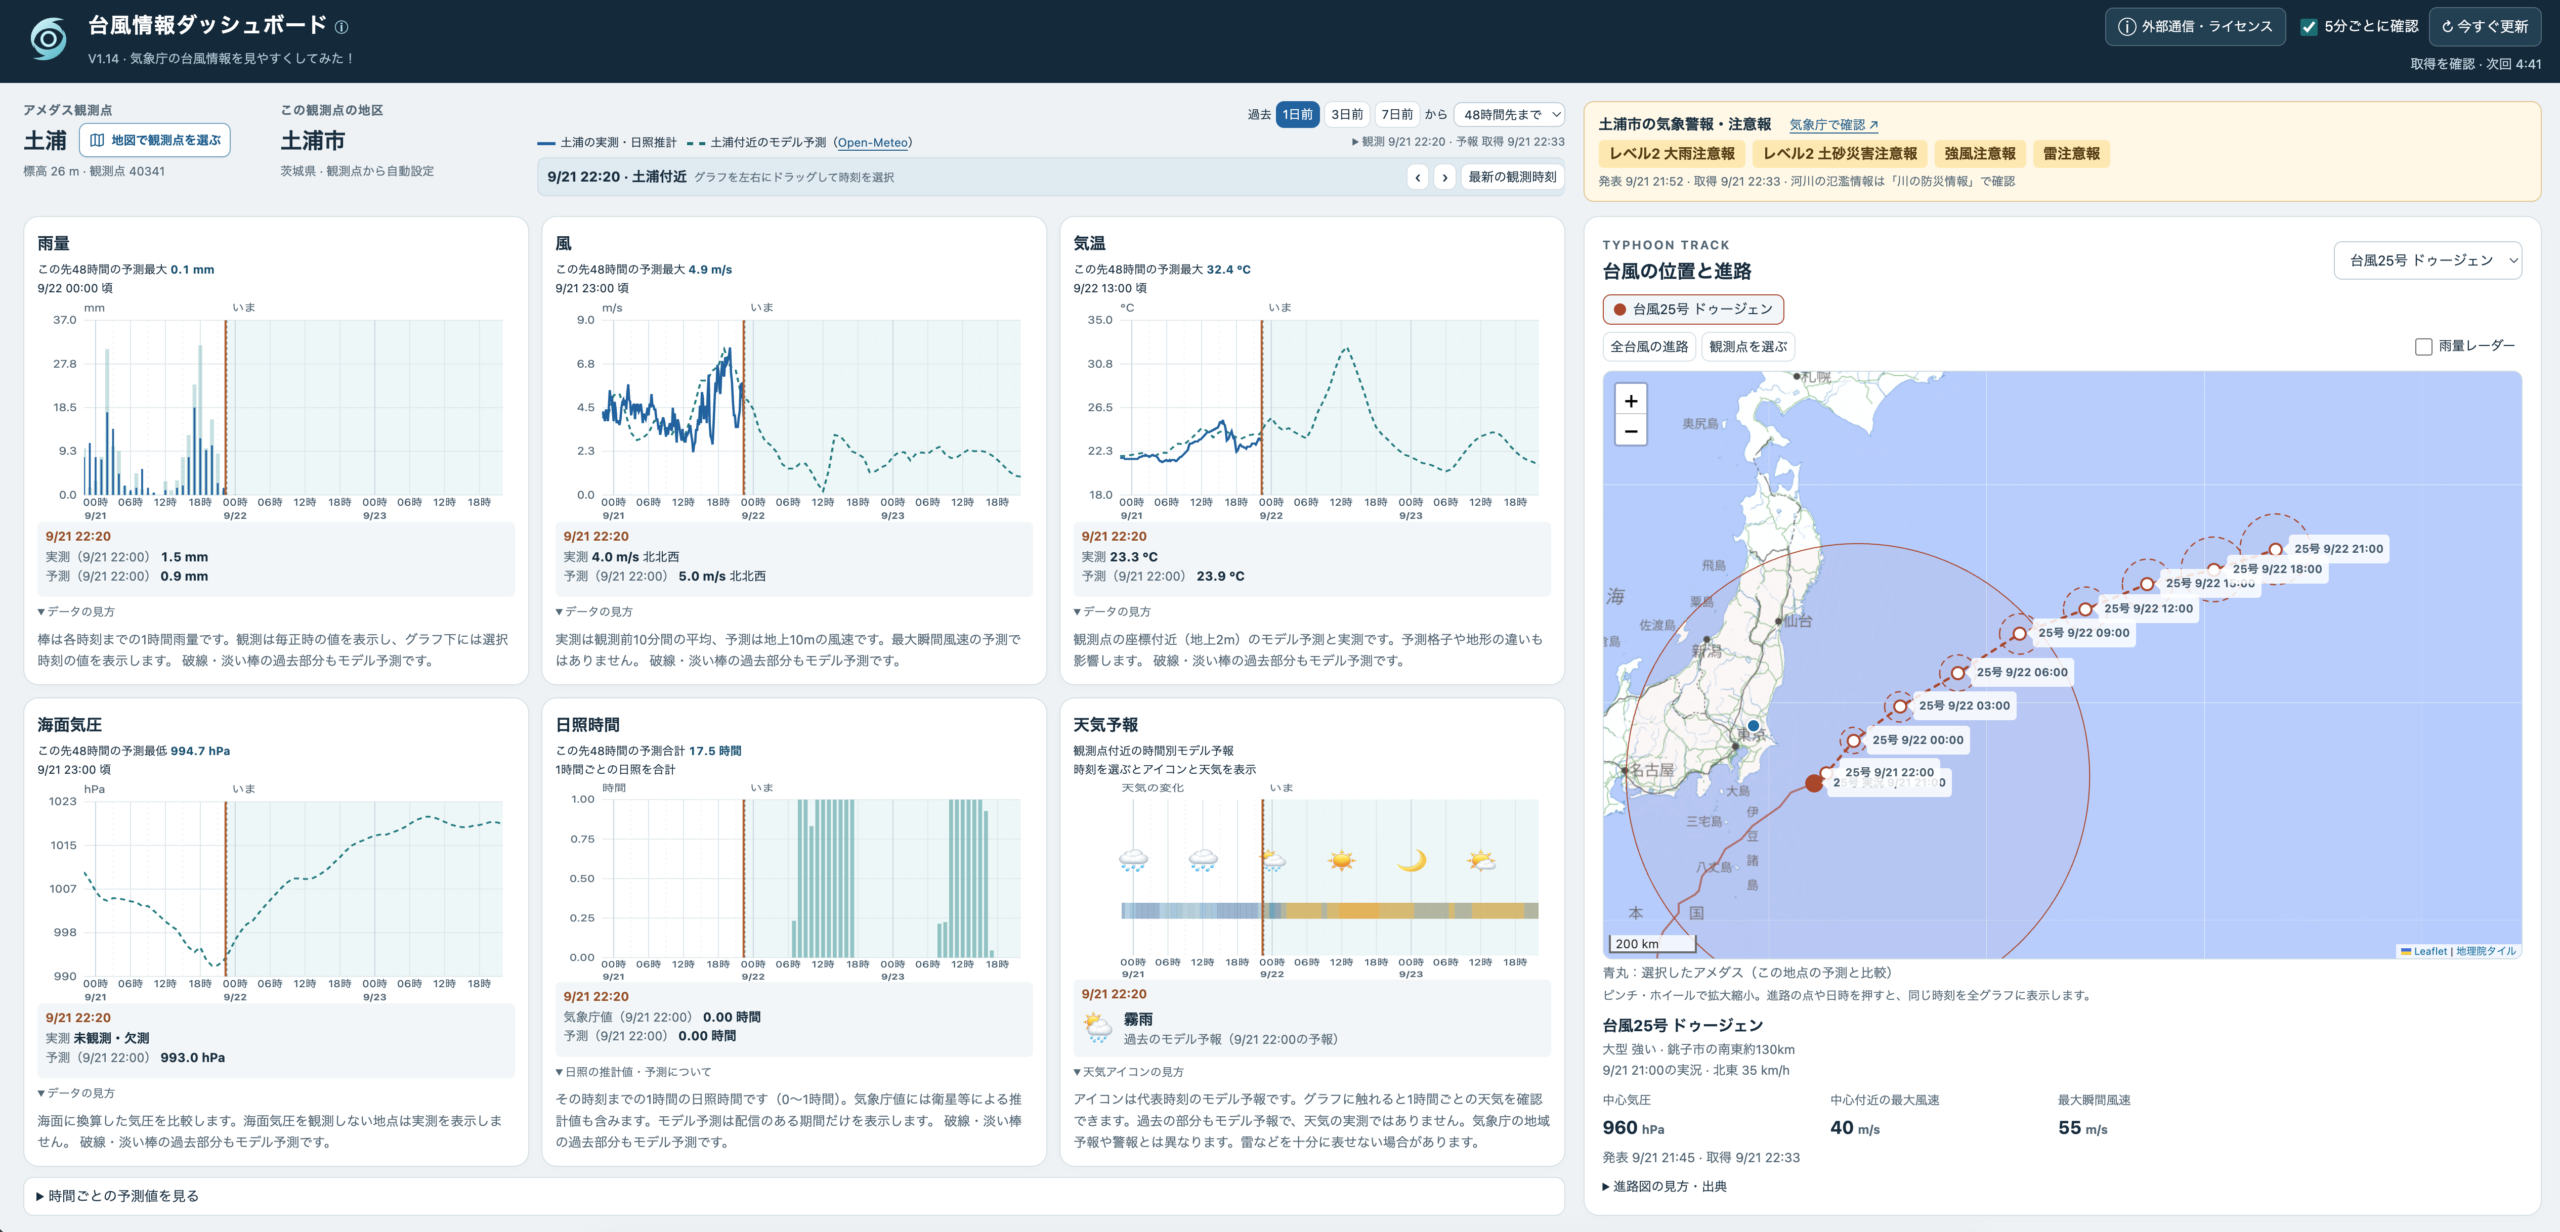Image resolution: width=2560 pixels, height=1232 pixels.
Task: Click the 今すぐ更新 refresh button
Action: click(x=2485, y=27)
